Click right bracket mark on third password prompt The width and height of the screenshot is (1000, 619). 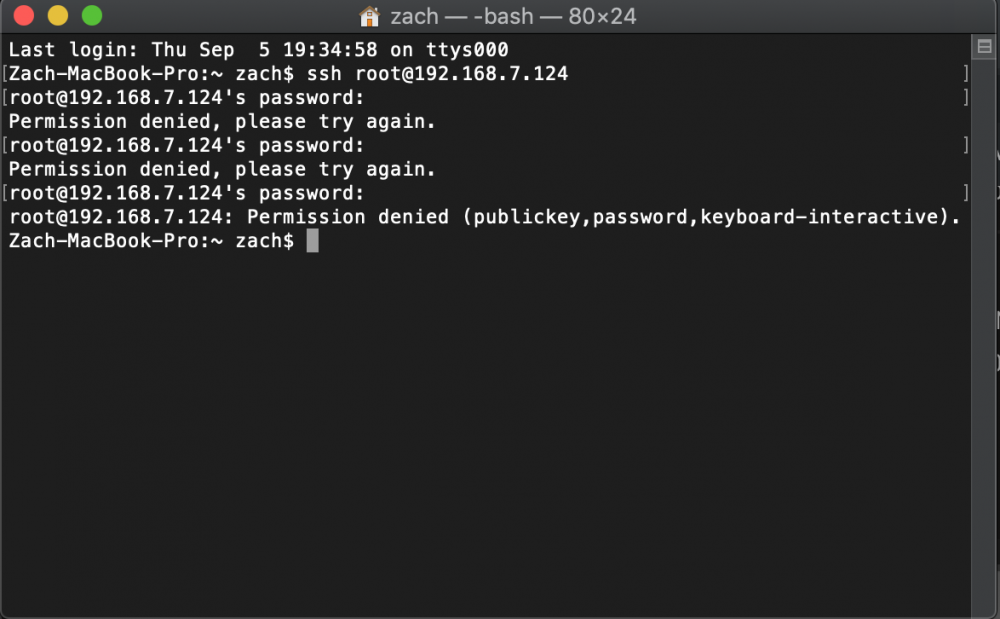966,193
